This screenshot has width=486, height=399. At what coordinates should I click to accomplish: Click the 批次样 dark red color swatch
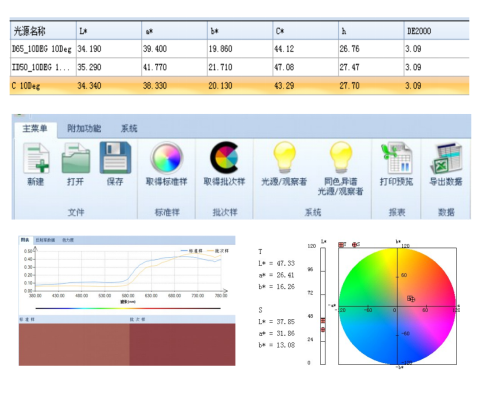(x=182, y=344)
